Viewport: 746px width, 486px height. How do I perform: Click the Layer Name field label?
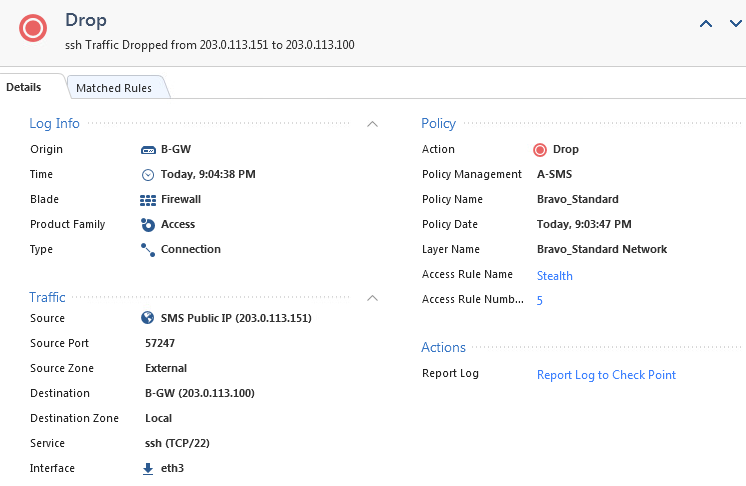(451, 250)
